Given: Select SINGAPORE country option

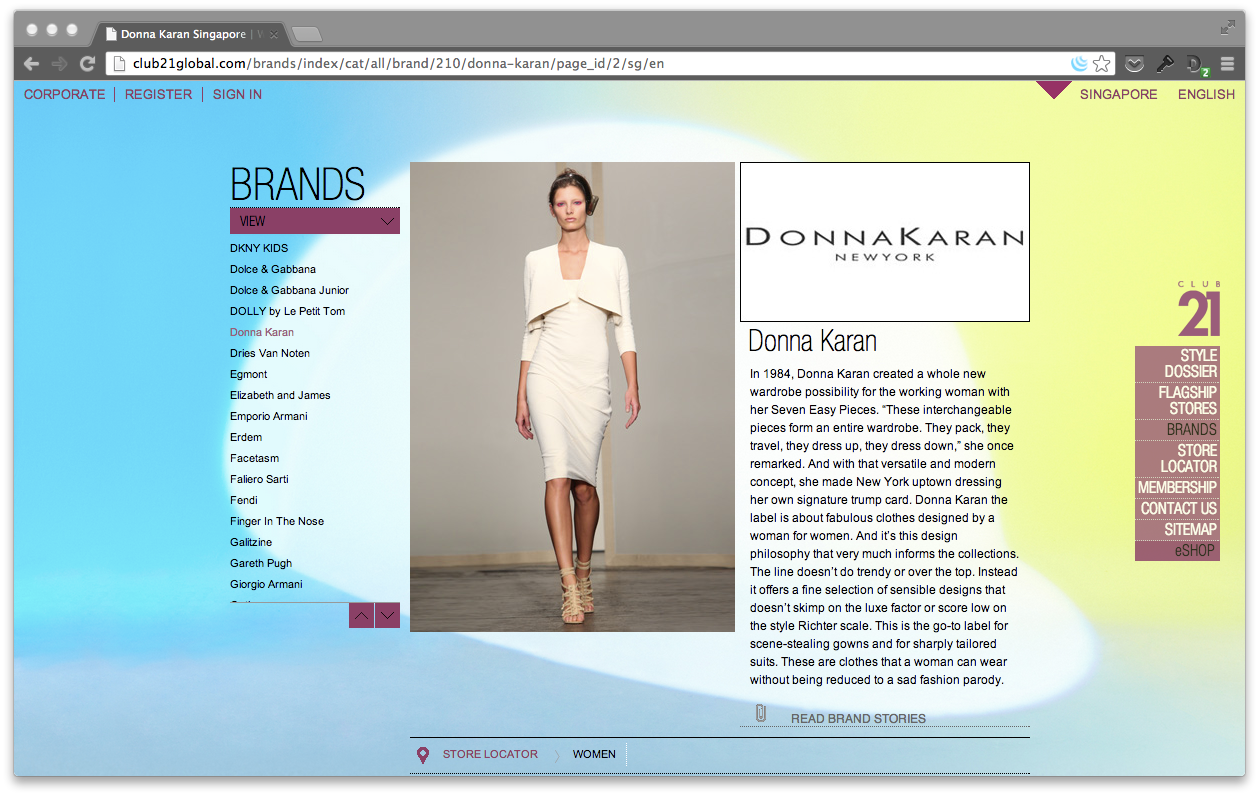Looking at the screenshot, I should (x=1118, y=94).
